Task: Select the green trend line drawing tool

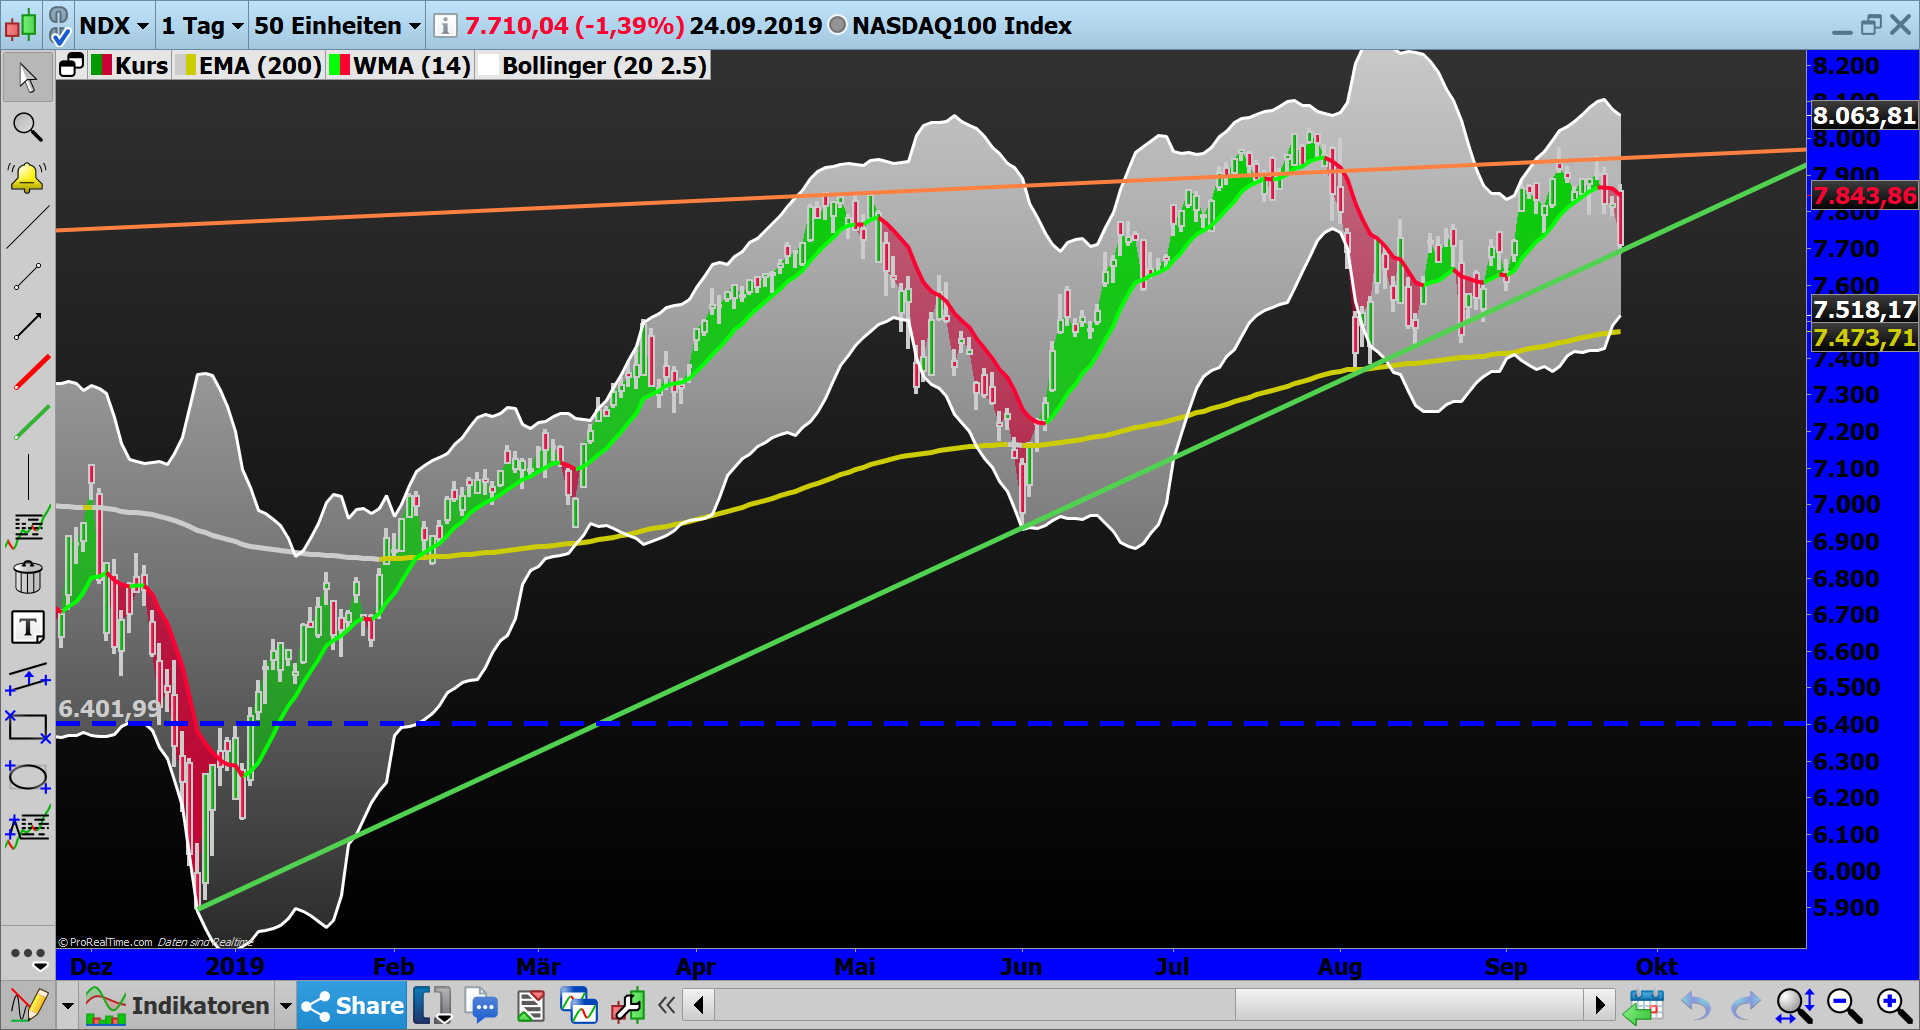Action: (31, 423)
